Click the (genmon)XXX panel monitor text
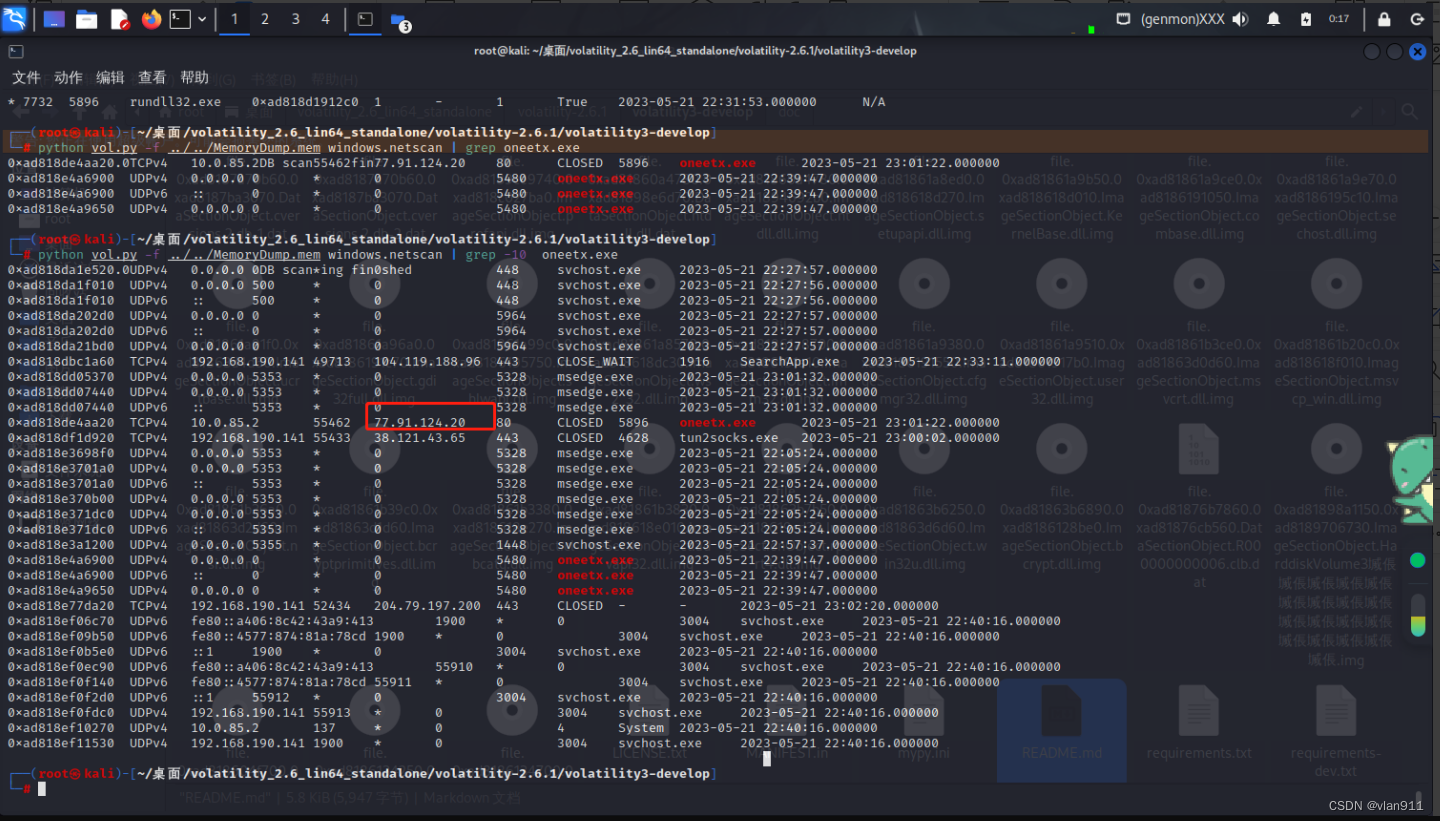Image resolution: width=1440 pixels, height=821 pixels. click(1183, 19)
